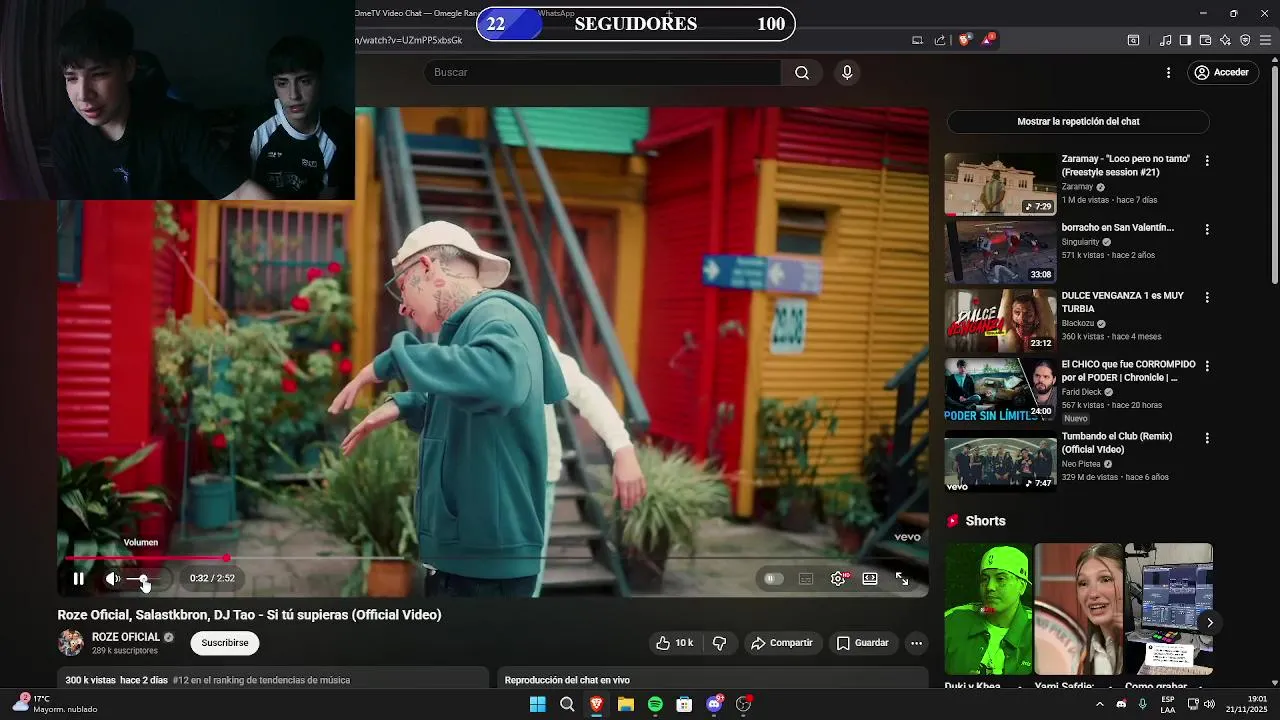The width and height of the screenshot is (1280, 720).
Task: Click the browser address bar URL
Action: coord(408,40)
